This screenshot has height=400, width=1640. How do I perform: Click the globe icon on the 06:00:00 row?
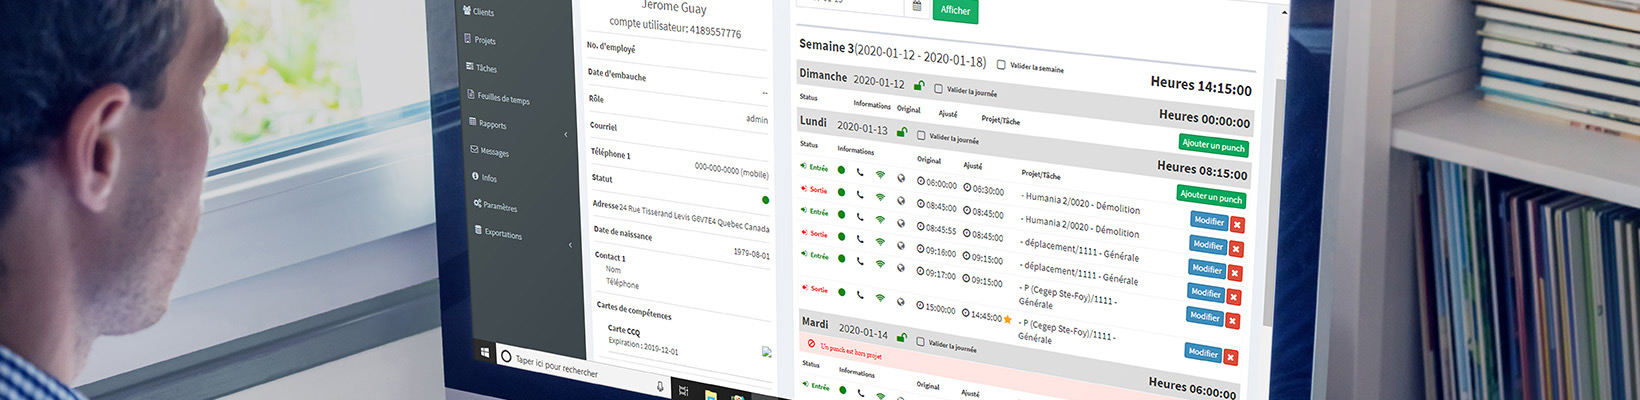901,179
